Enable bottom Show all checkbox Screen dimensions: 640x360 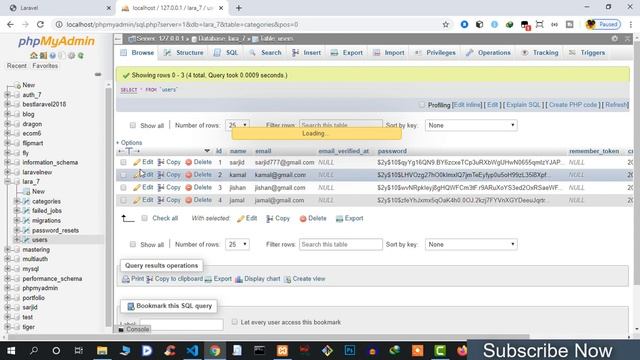tap(133, 244)
